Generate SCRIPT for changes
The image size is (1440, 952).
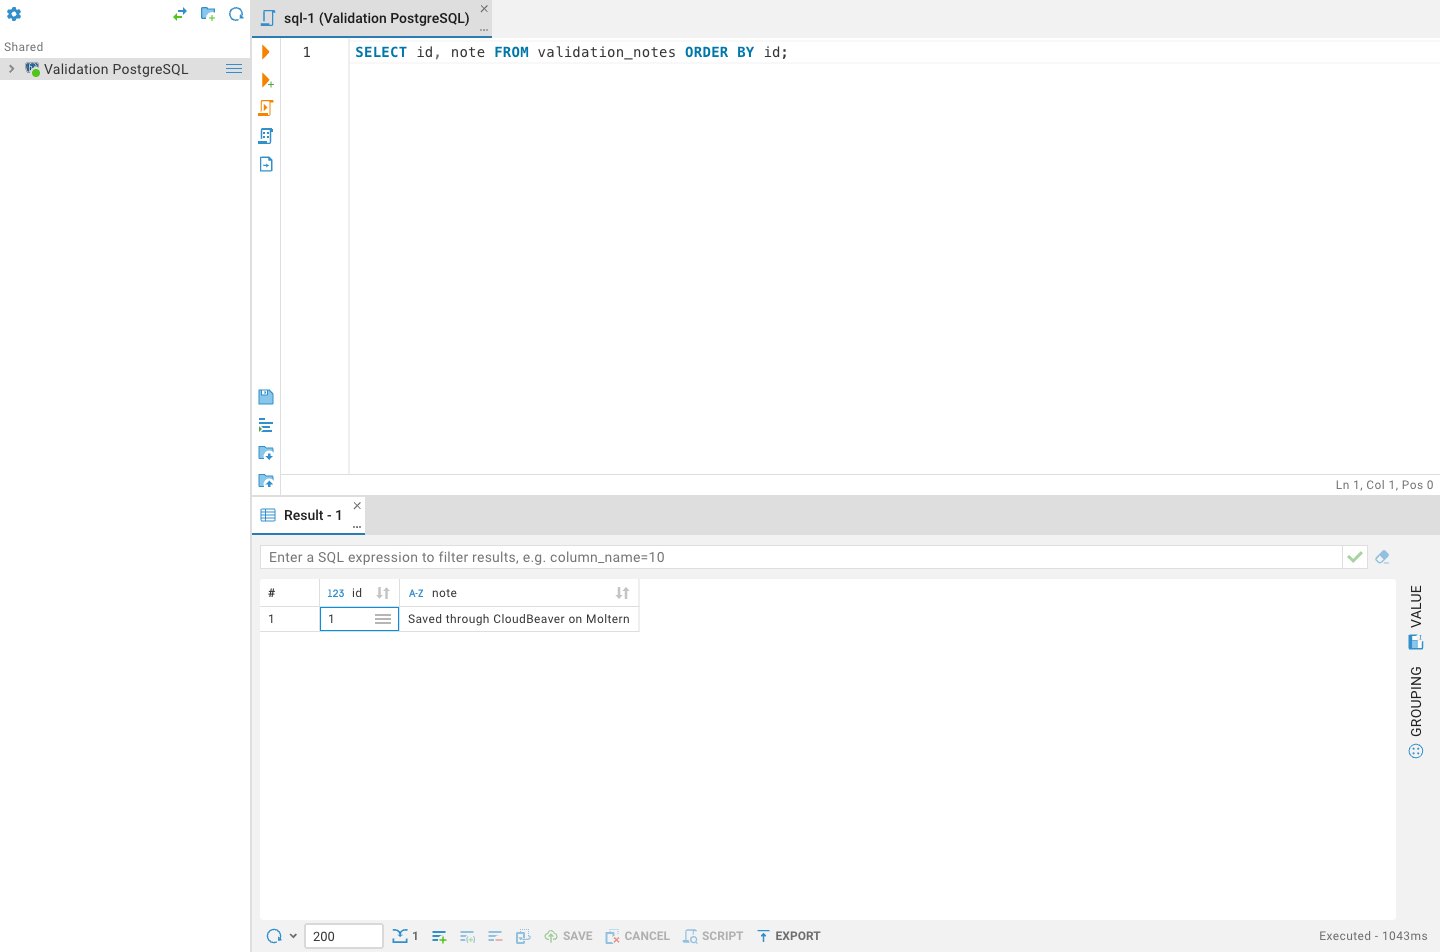point(713,936)
